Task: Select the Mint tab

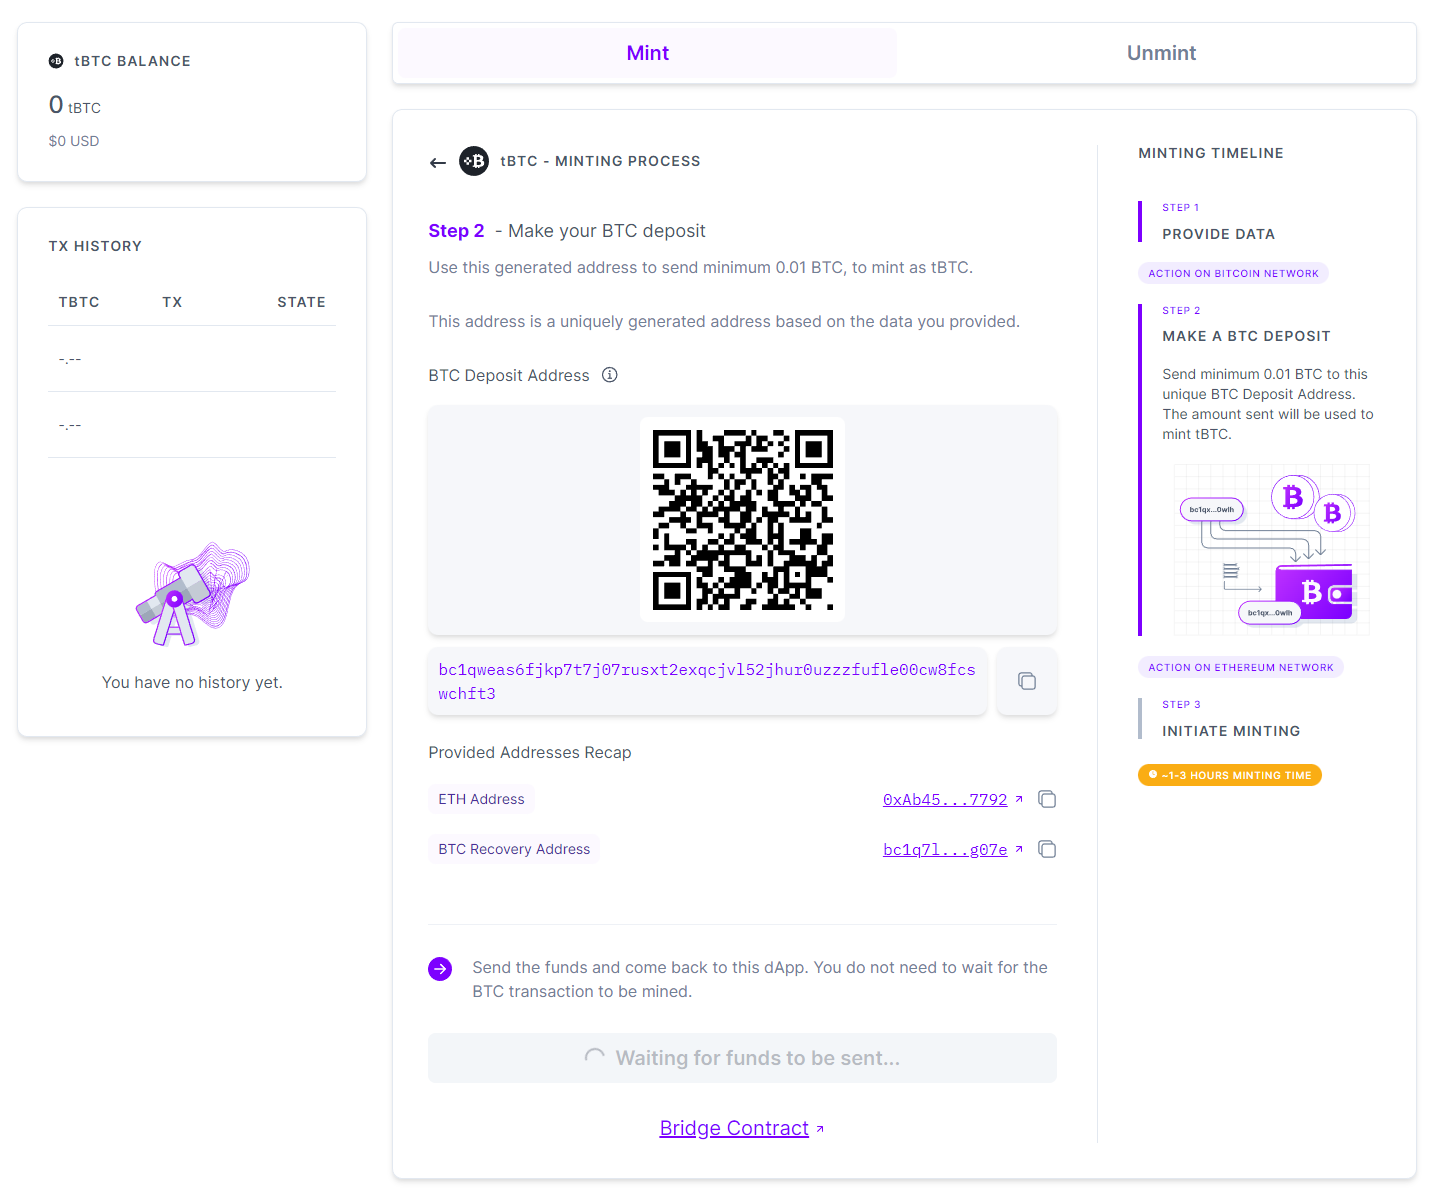Action: (647, 52)
